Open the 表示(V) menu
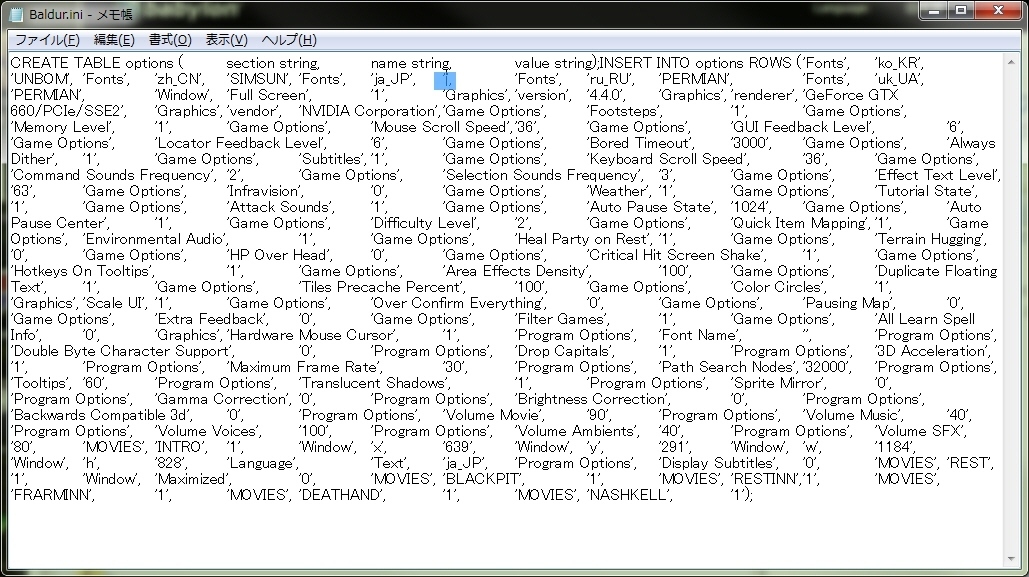1029x577 pixels. coord(226,40)
